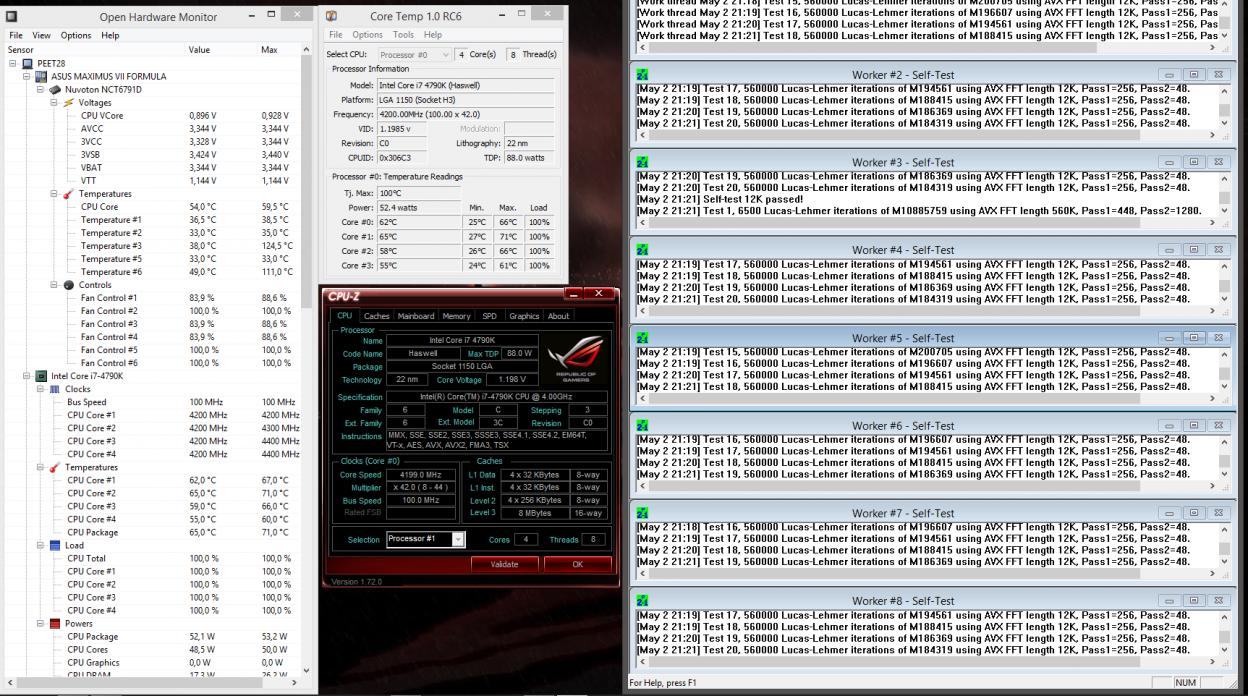
Task: Collapse the Clocks group
Action: point(41,389)
